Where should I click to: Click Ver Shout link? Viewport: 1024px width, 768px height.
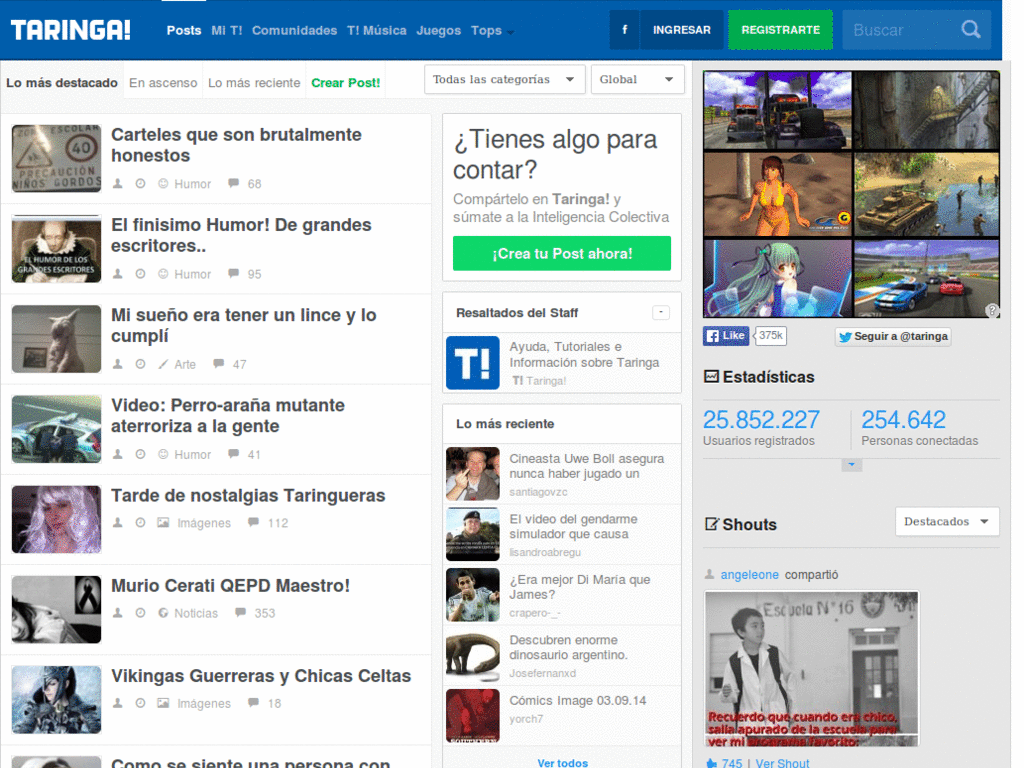coord(782,763)
